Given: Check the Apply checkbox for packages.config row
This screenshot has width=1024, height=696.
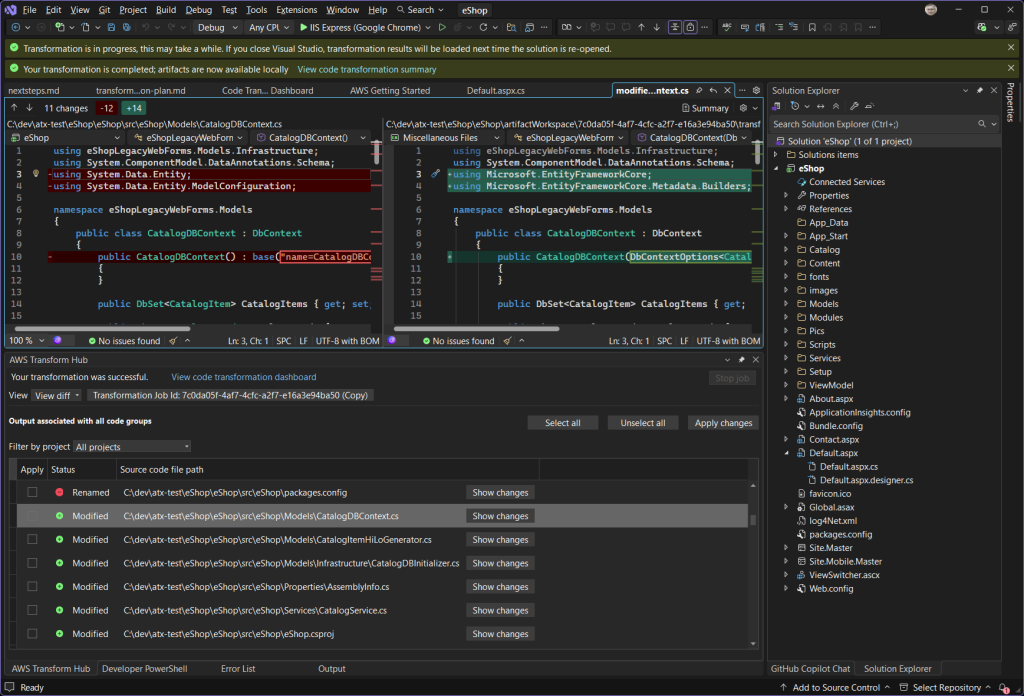Looking at the screenshot, I should [33, 491].
